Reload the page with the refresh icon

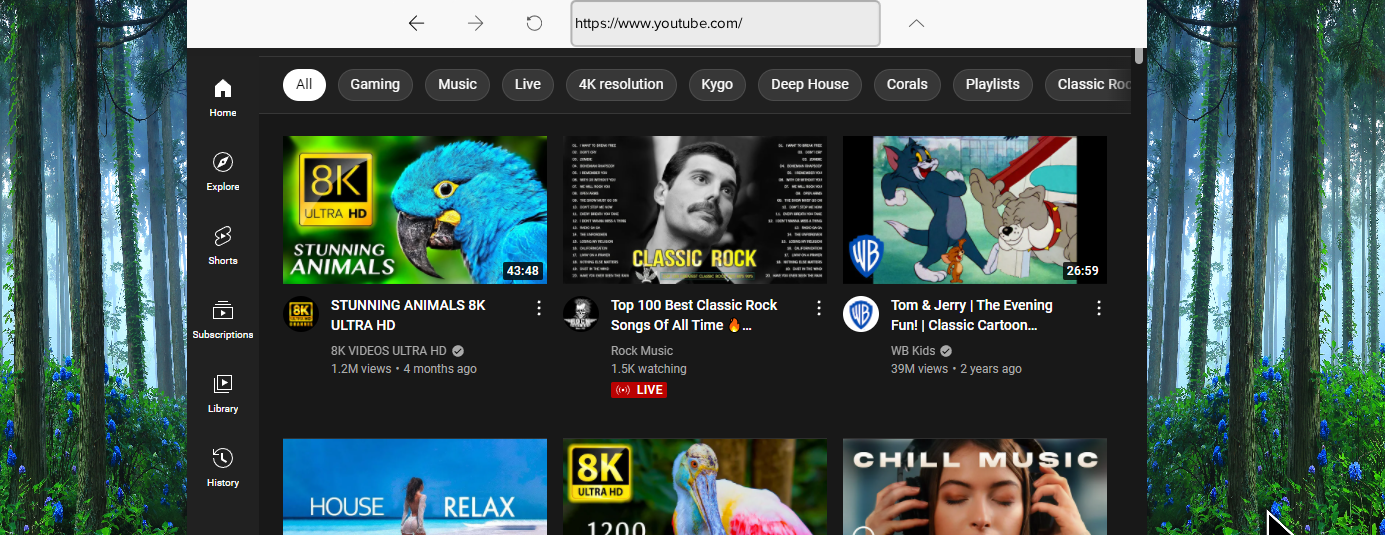534,23
